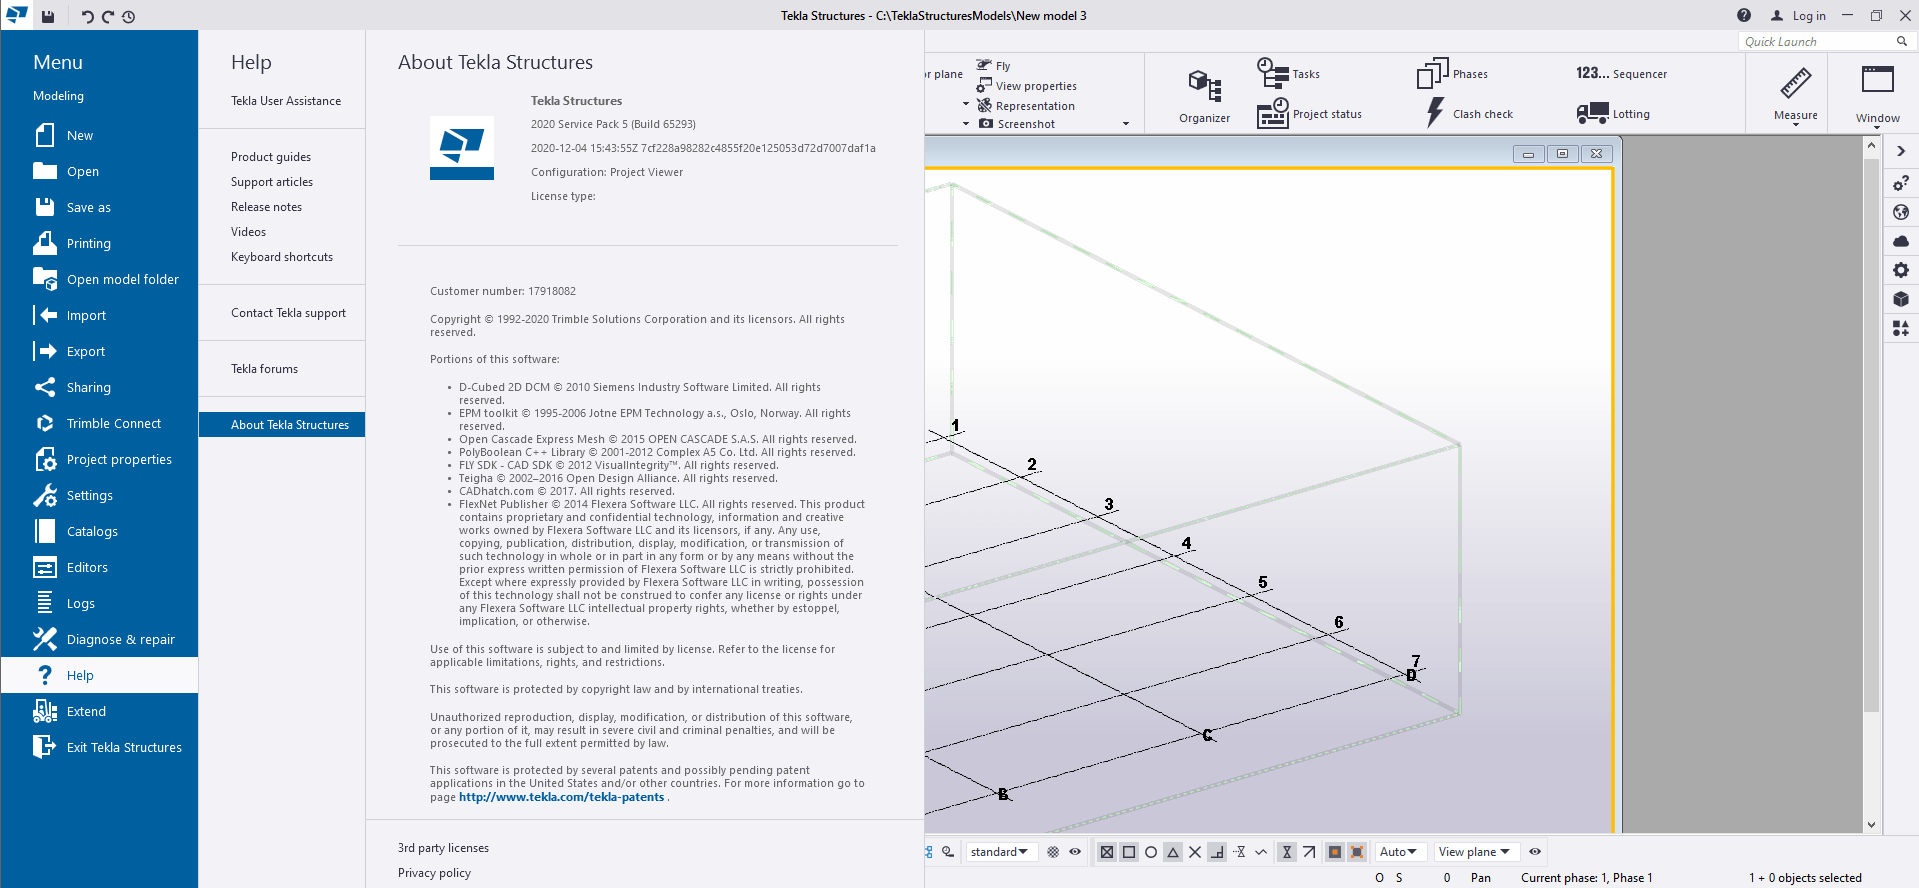Click the Redo arrow
This screenshot has width=1919, height=888.
tap(108, 16)
